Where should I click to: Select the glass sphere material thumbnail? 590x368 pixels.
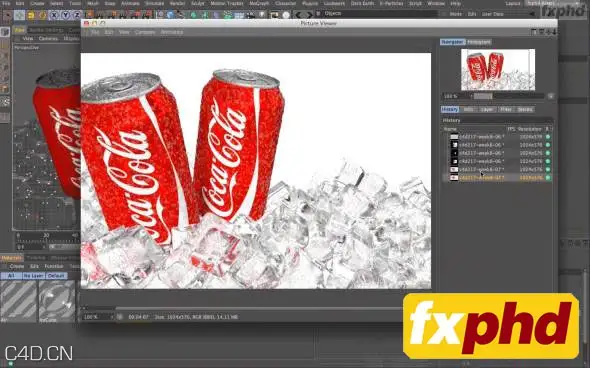pos(57,300)
